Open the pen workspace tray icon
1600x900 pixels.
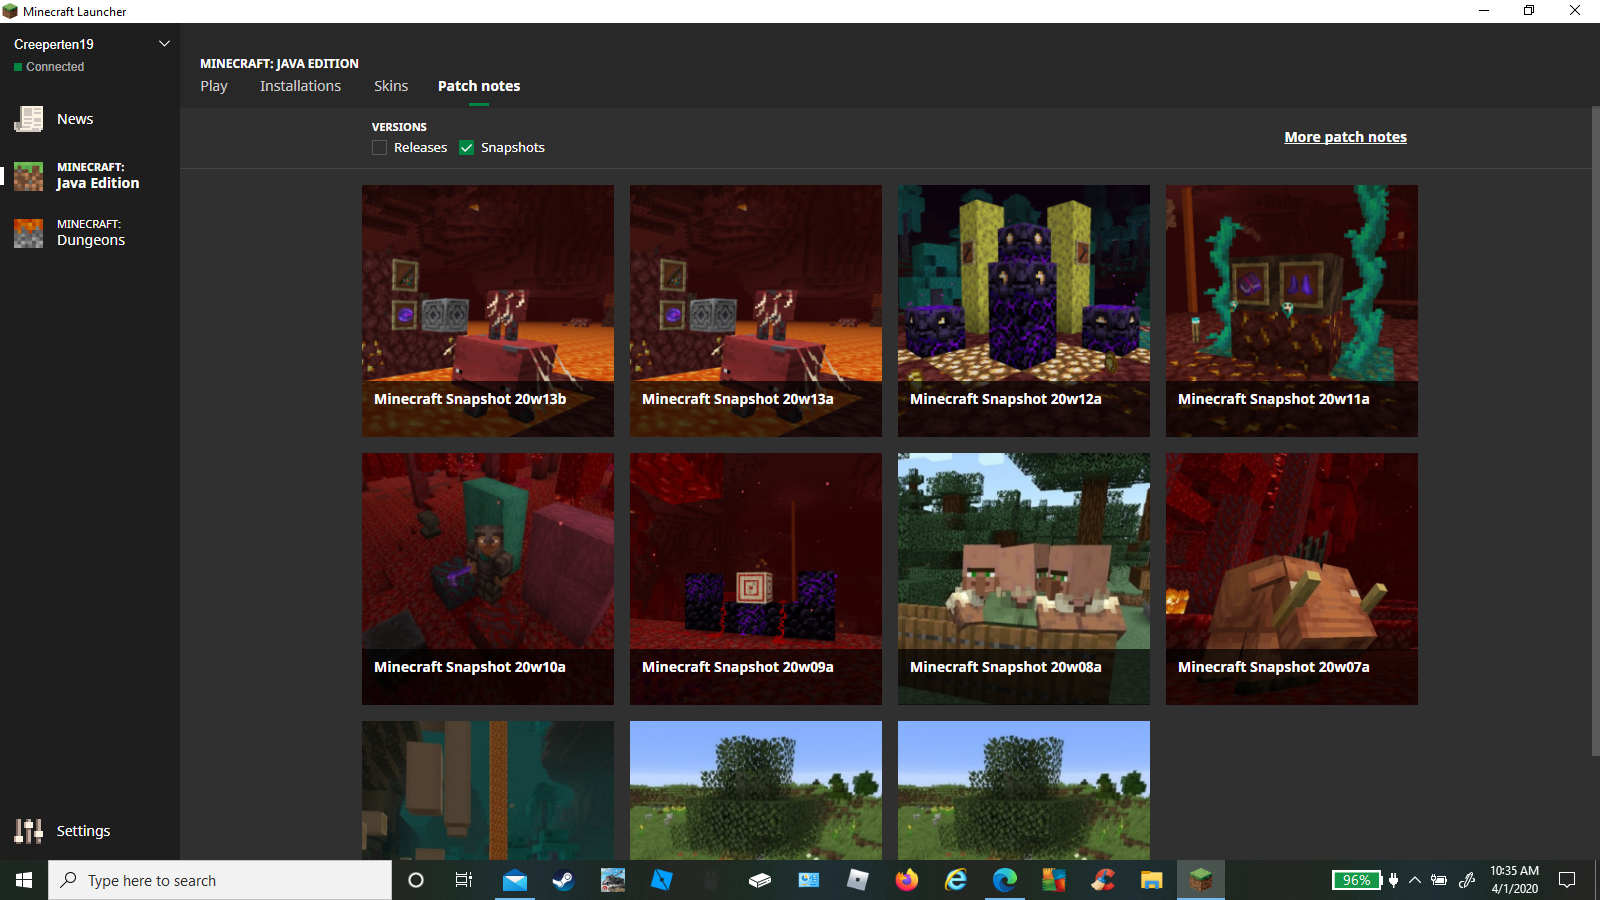pyautogui.click(x=1467, y=880)
